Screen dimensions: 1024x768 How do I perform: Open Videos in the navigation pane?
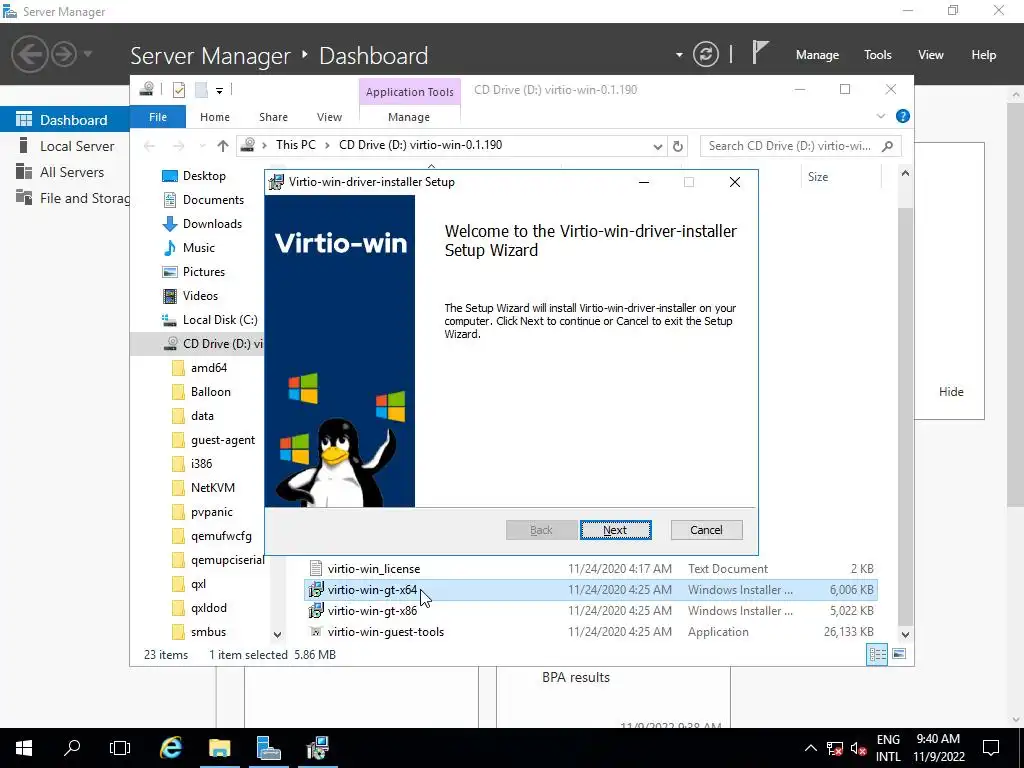200,296
